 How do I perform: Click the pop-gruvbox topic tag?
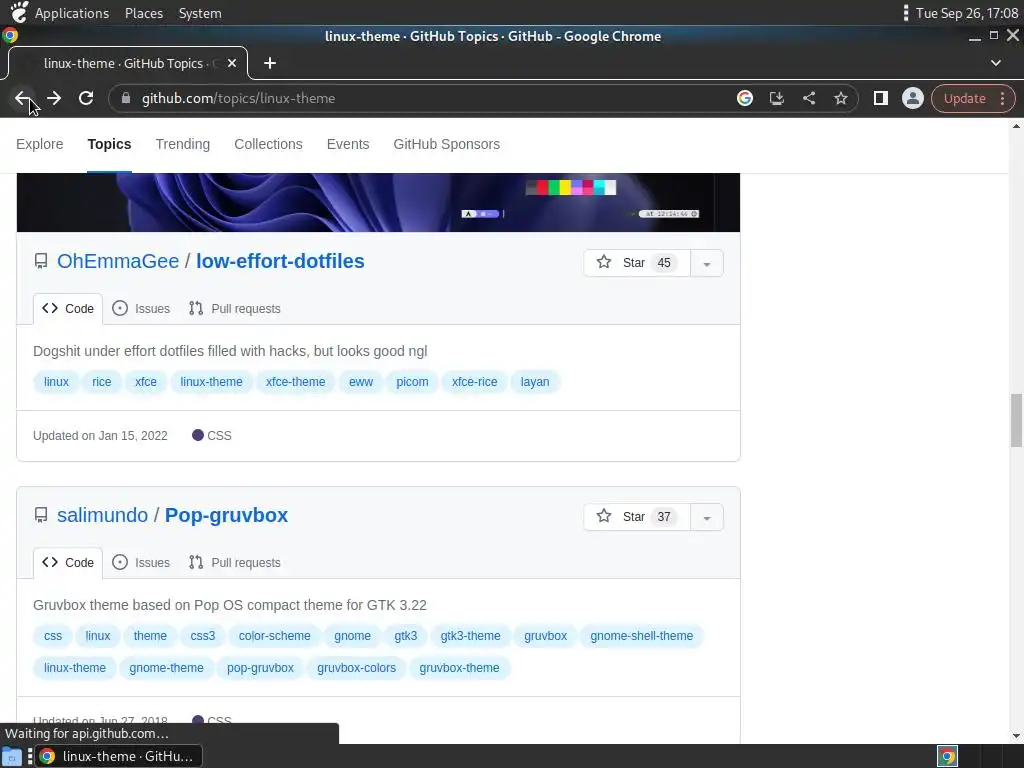point(260,668)
